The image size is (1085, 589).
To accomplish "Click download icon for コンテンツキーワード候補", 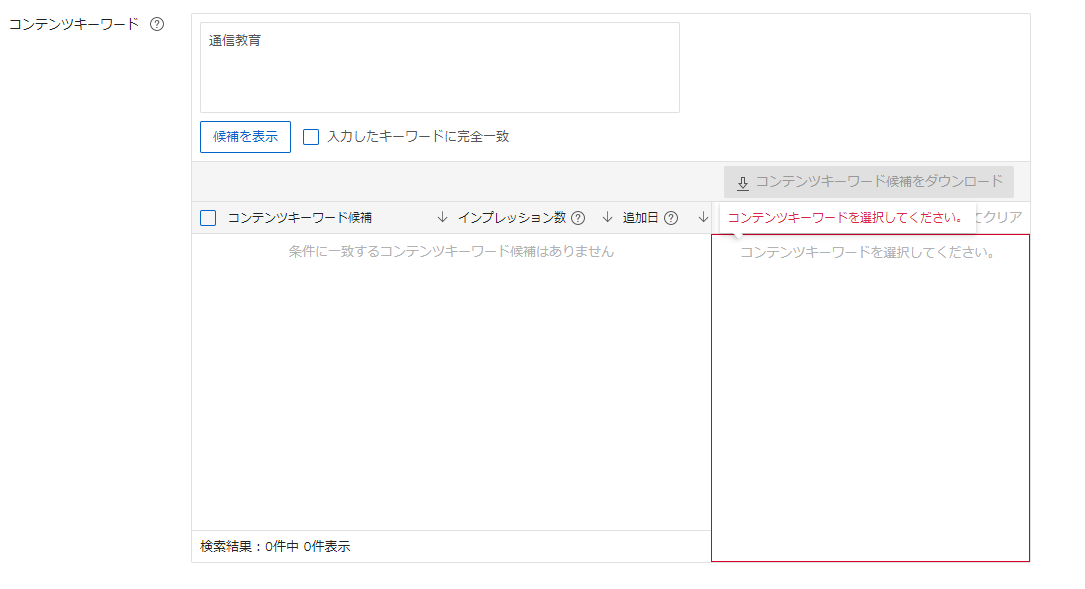I will pos(743,183).
